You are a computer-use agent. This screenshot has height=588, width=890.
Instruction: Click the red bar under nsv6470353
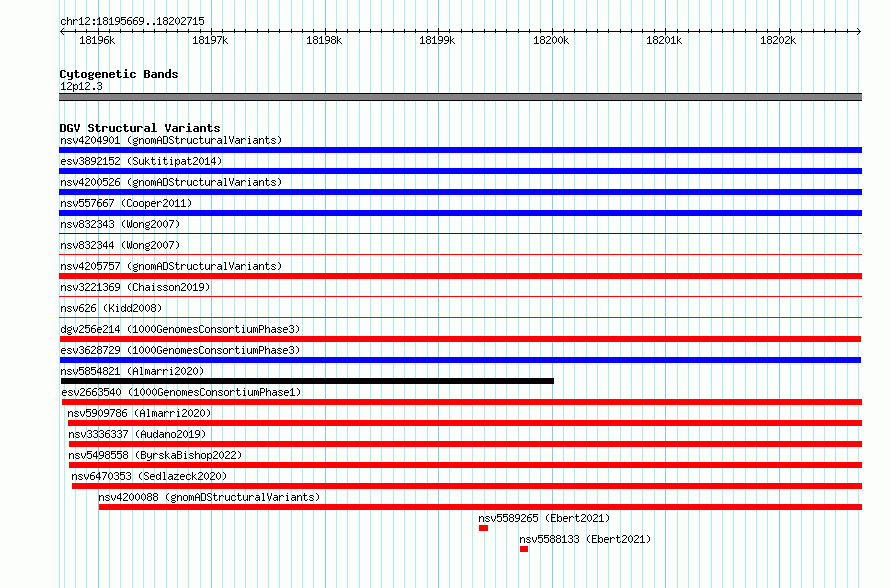click(467, 486)
